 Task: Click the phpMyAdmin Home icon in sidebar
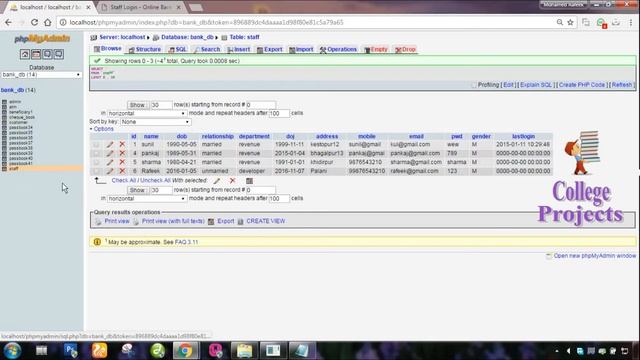[24, 54]
